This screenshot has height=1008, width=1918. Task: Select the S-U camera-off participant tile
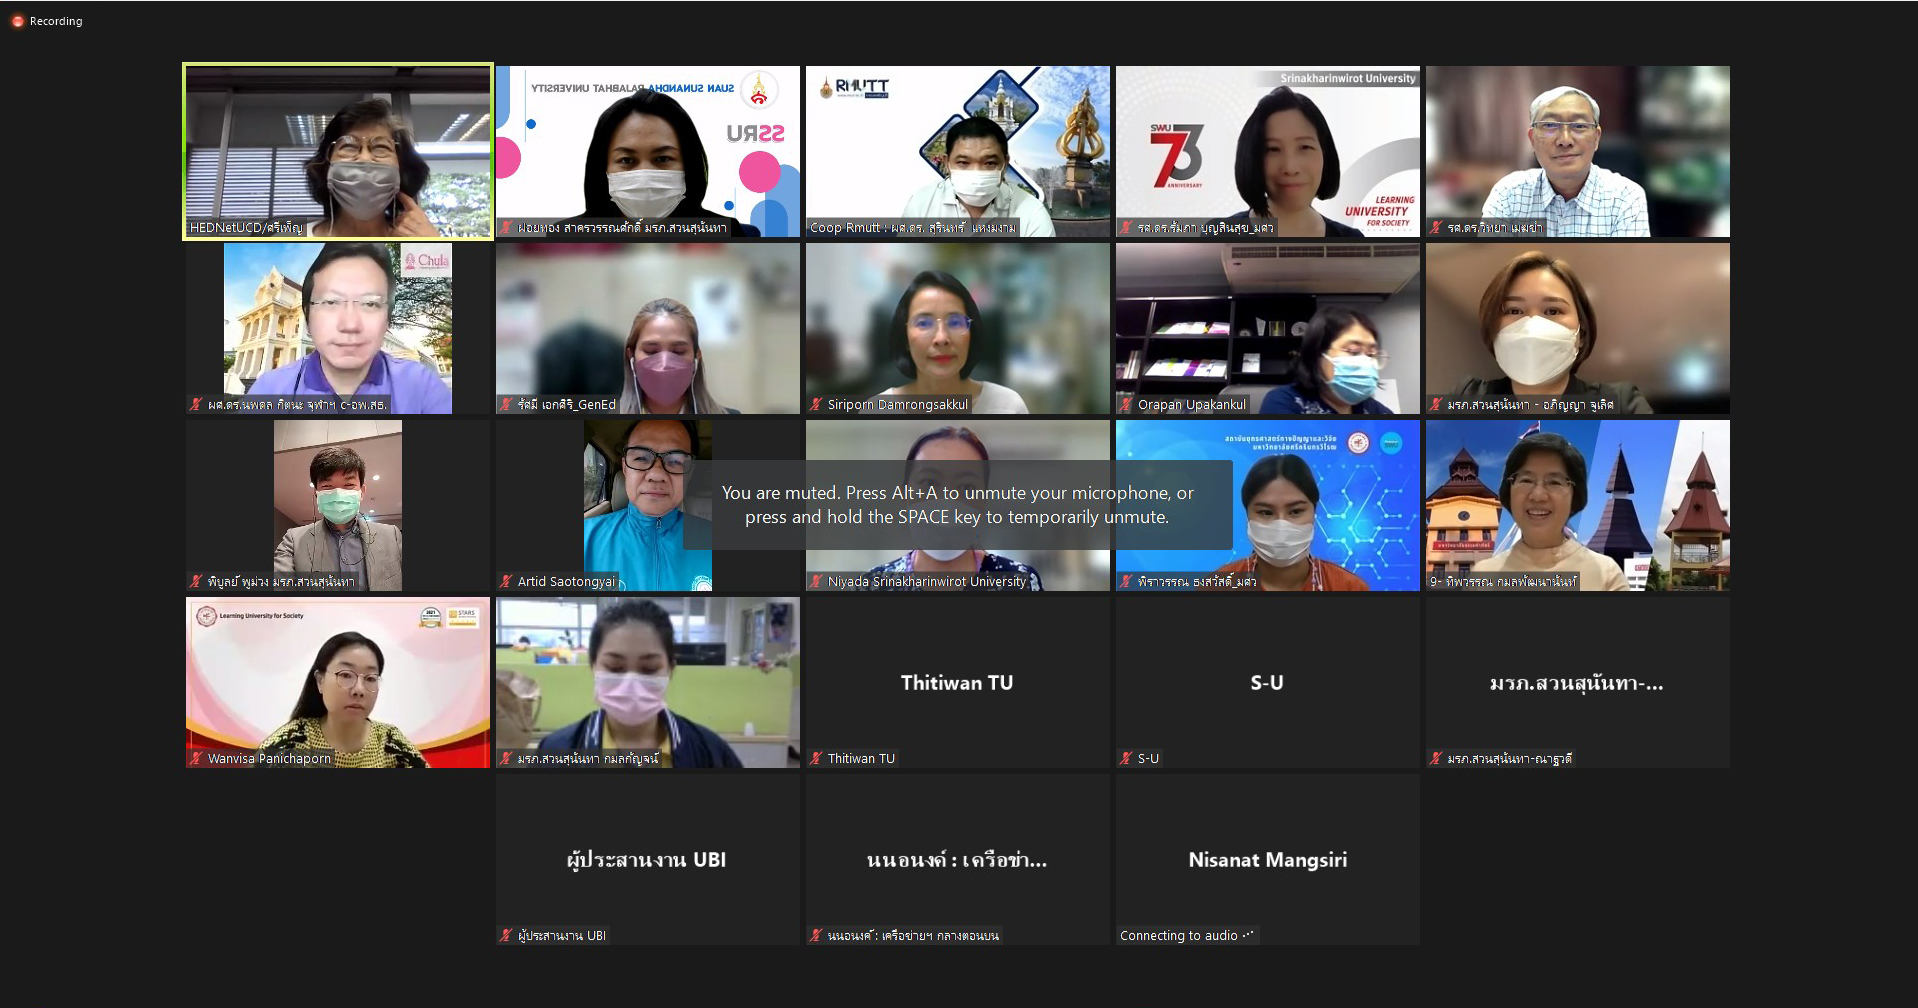(x=1267, y=682)
